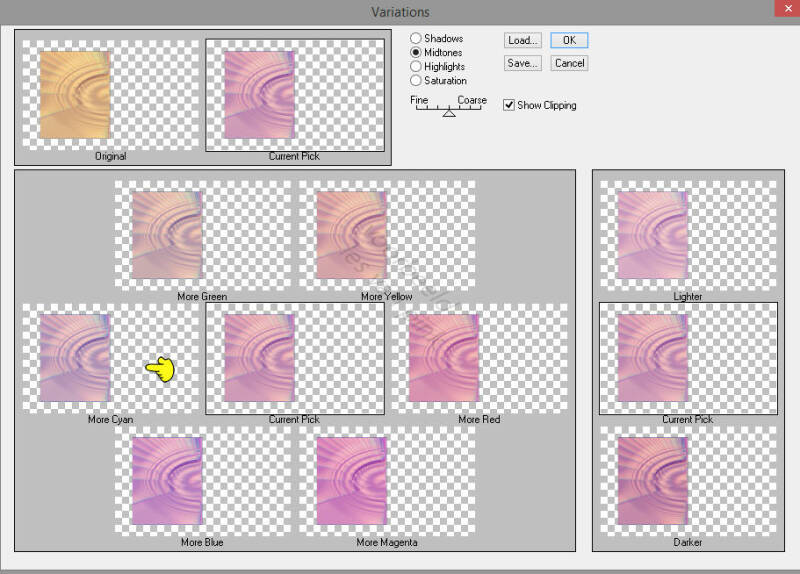Apply the More Magenta variation
800x574 pixels.
point(387,481)
